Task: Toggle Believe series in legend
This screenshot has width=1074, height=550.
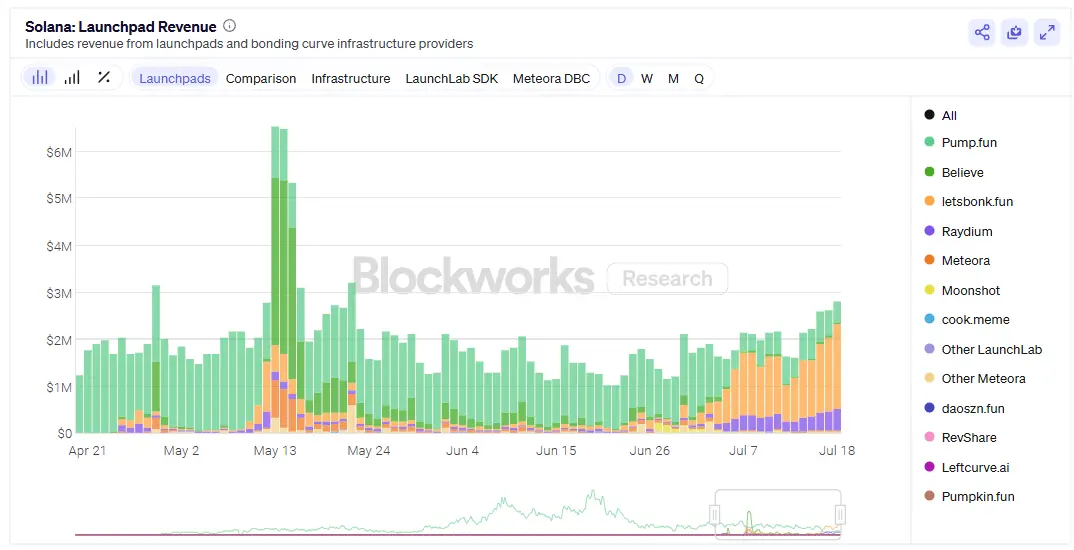Action: [x=953, y=173]
